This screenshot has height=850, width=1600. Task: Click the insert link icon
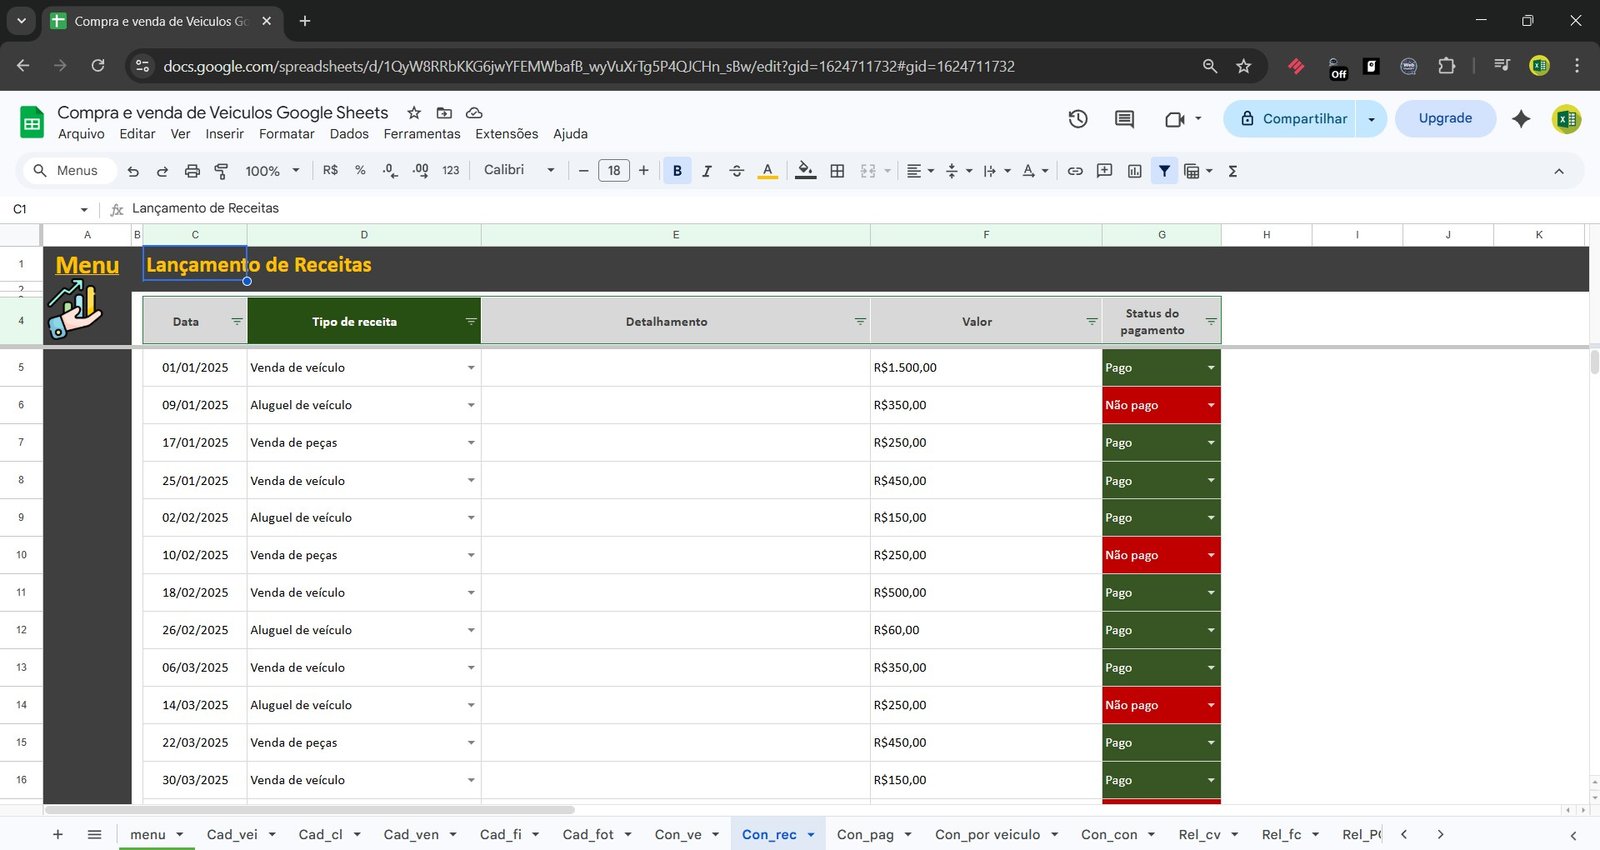(1075, 171)
